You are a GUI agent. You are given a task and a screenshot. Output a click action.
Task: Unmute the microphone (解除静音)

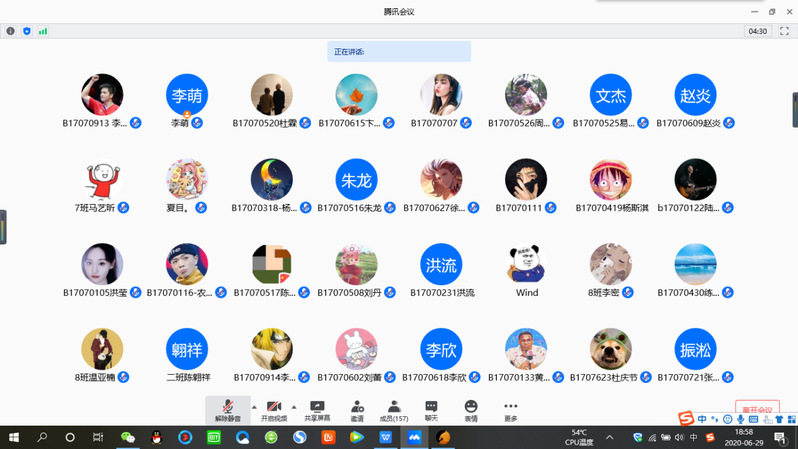pyautogui.click(x=228, y=410)
